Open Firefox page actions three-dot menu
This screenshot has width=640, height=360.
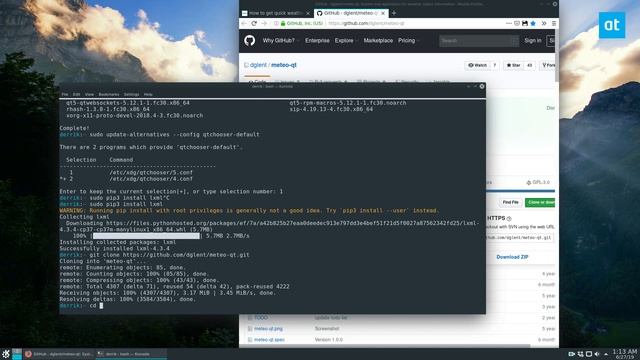coord(509,23)
